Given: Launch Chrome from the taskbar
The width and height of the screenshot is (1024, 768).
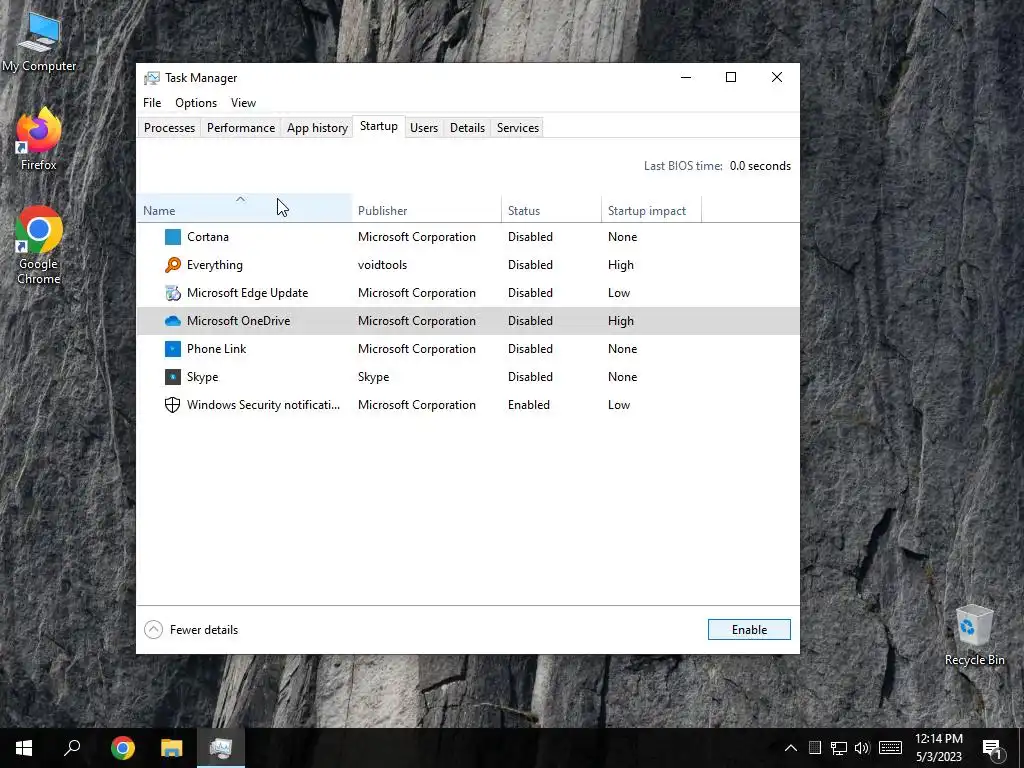Looking at the screenshot, I should [122, 748].
